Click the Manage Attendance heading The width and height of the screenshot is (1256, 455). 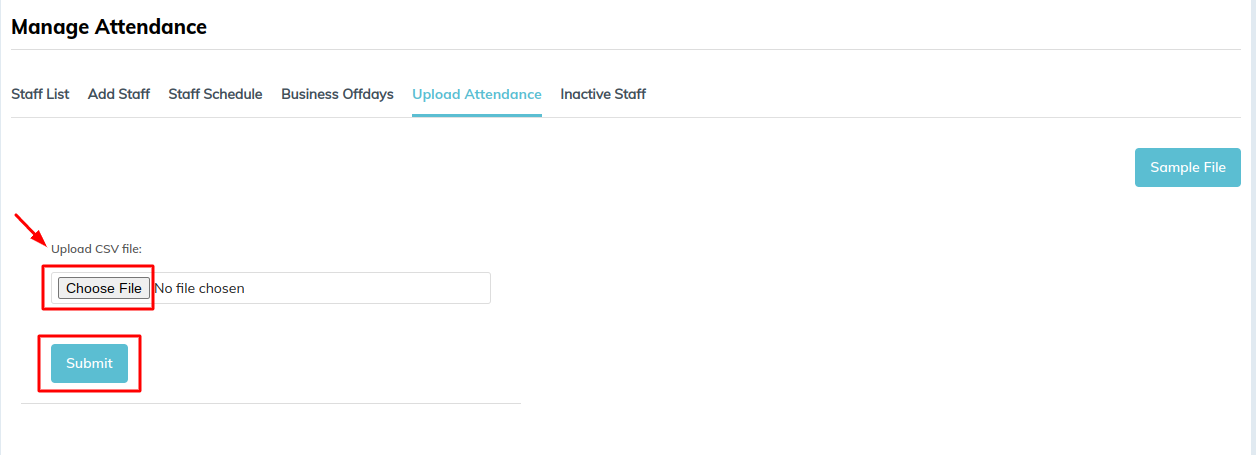[109, 27]
